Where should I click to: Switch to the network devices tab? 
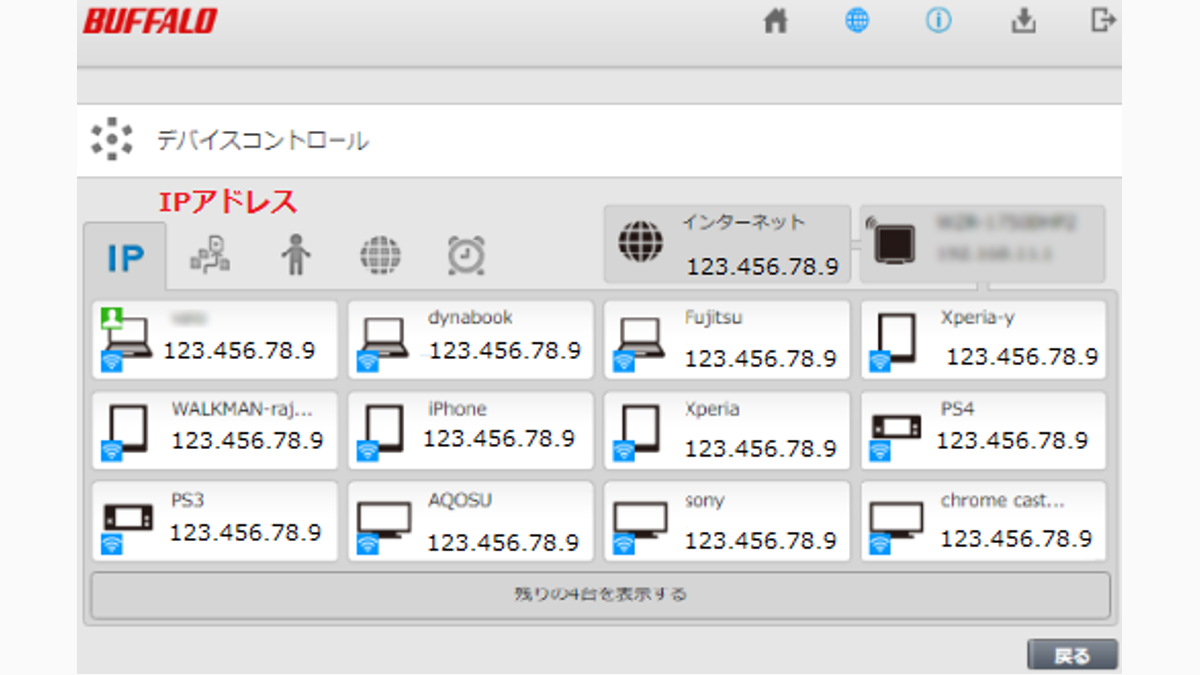click(x=210, y=256)
